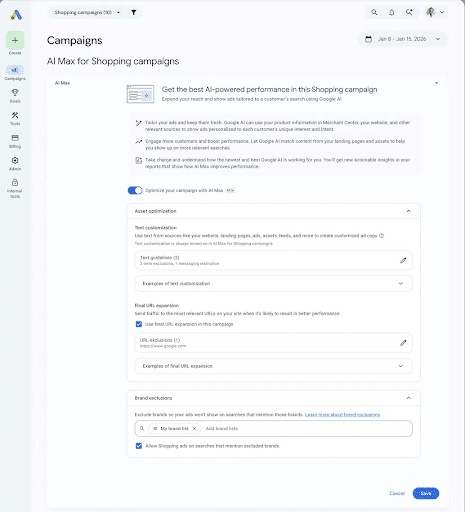Open account dropdown chevron

point(442,12)
